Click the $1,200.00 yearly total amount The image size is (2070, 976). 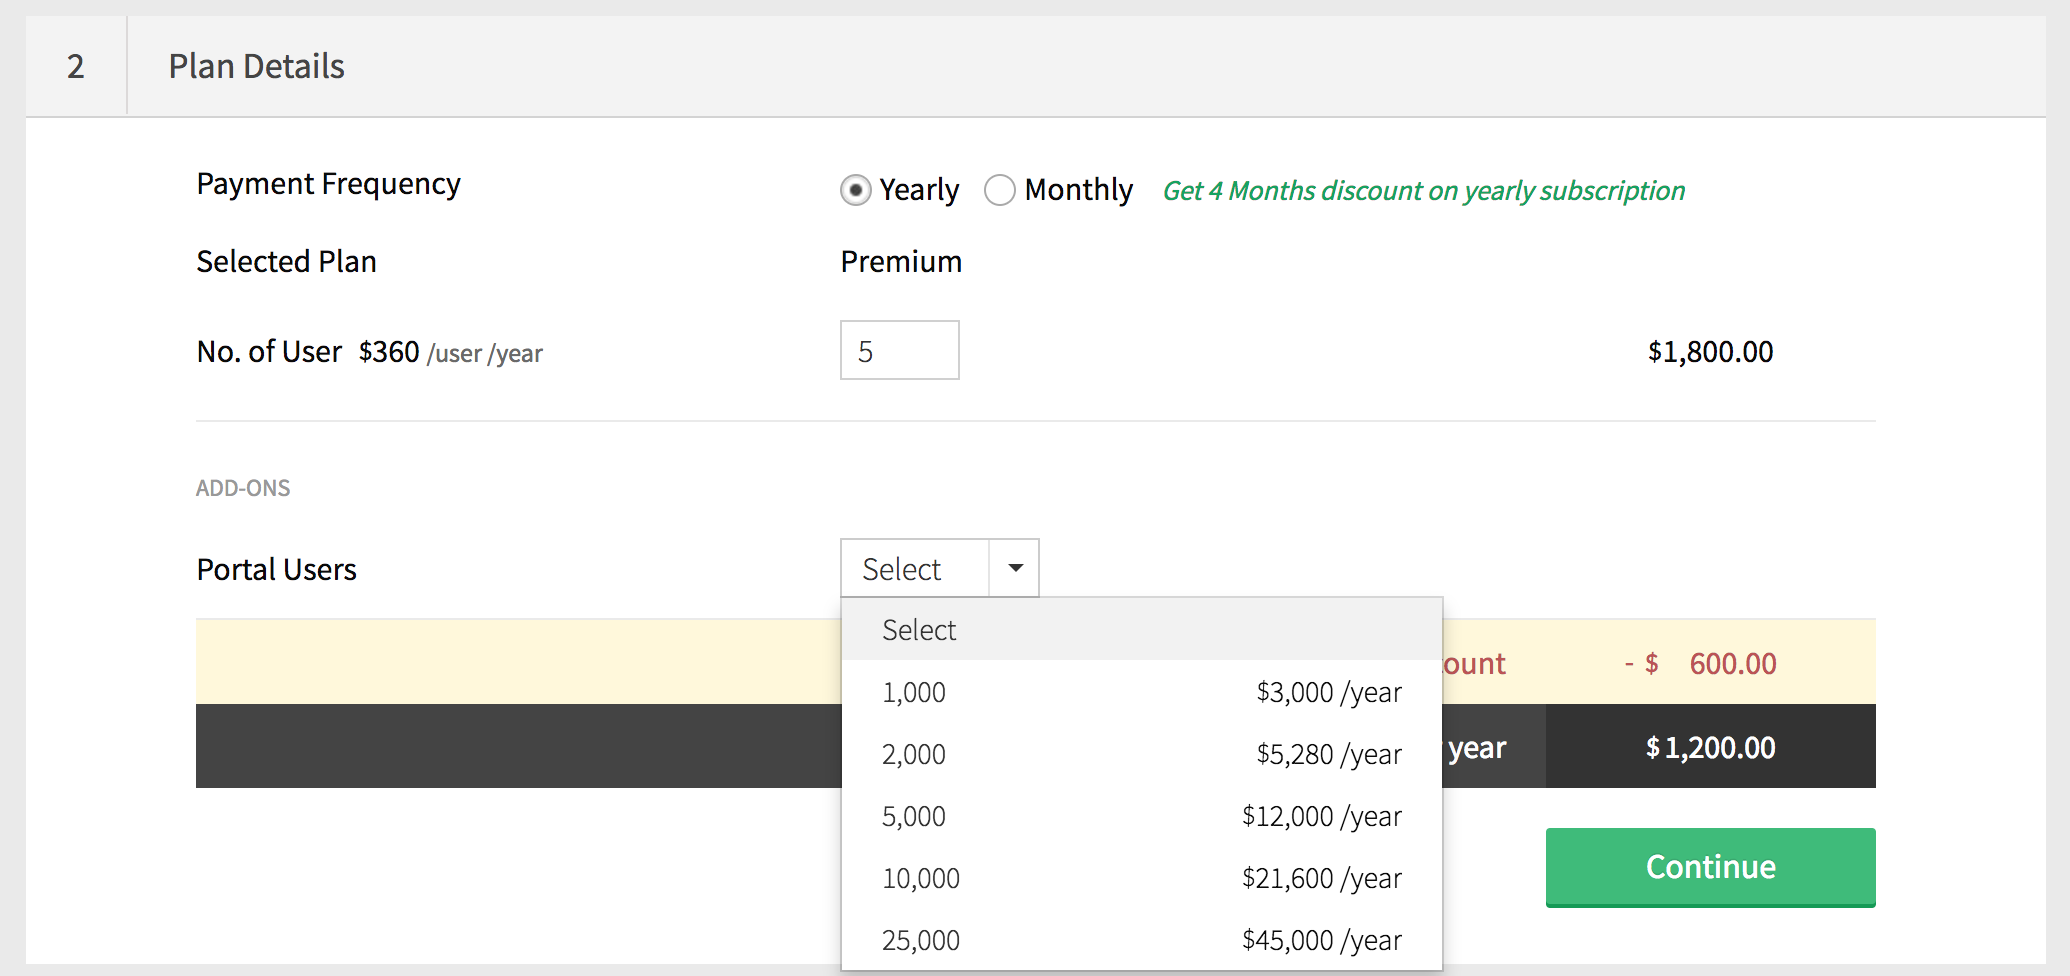click(x=1710, y=748)
